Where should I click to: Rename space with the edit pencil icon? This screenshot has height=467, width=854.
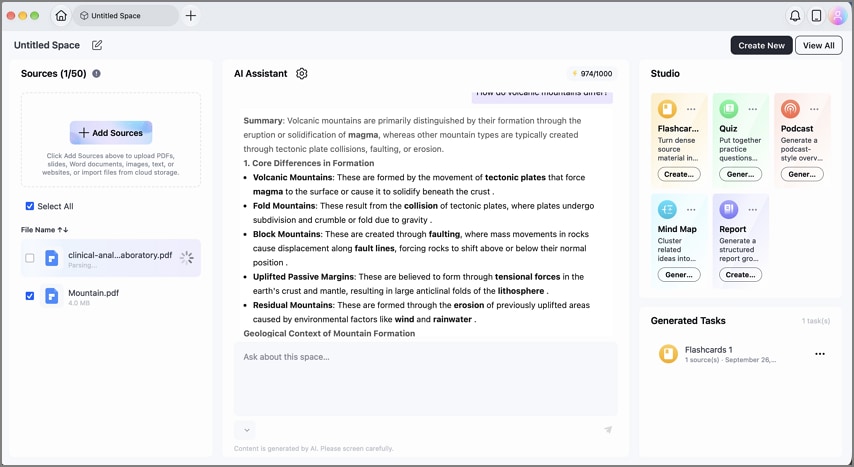point(97,45)
